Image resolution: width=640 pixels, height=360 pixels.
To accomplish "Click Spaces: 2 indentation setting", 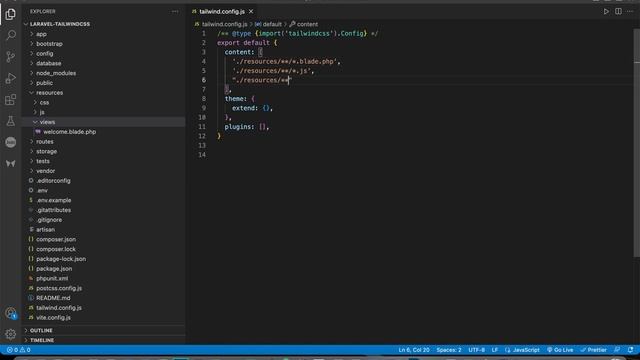I will pos(449,350).
